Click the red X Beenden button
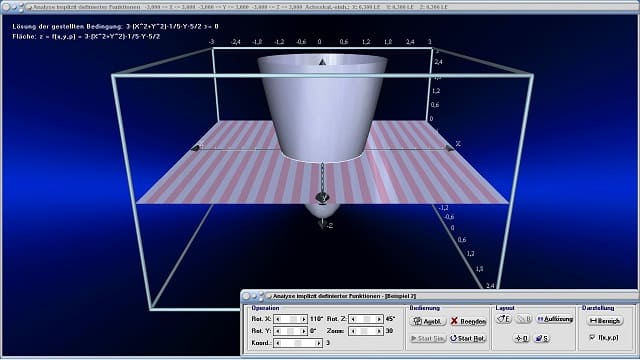 tap(468, 321)
